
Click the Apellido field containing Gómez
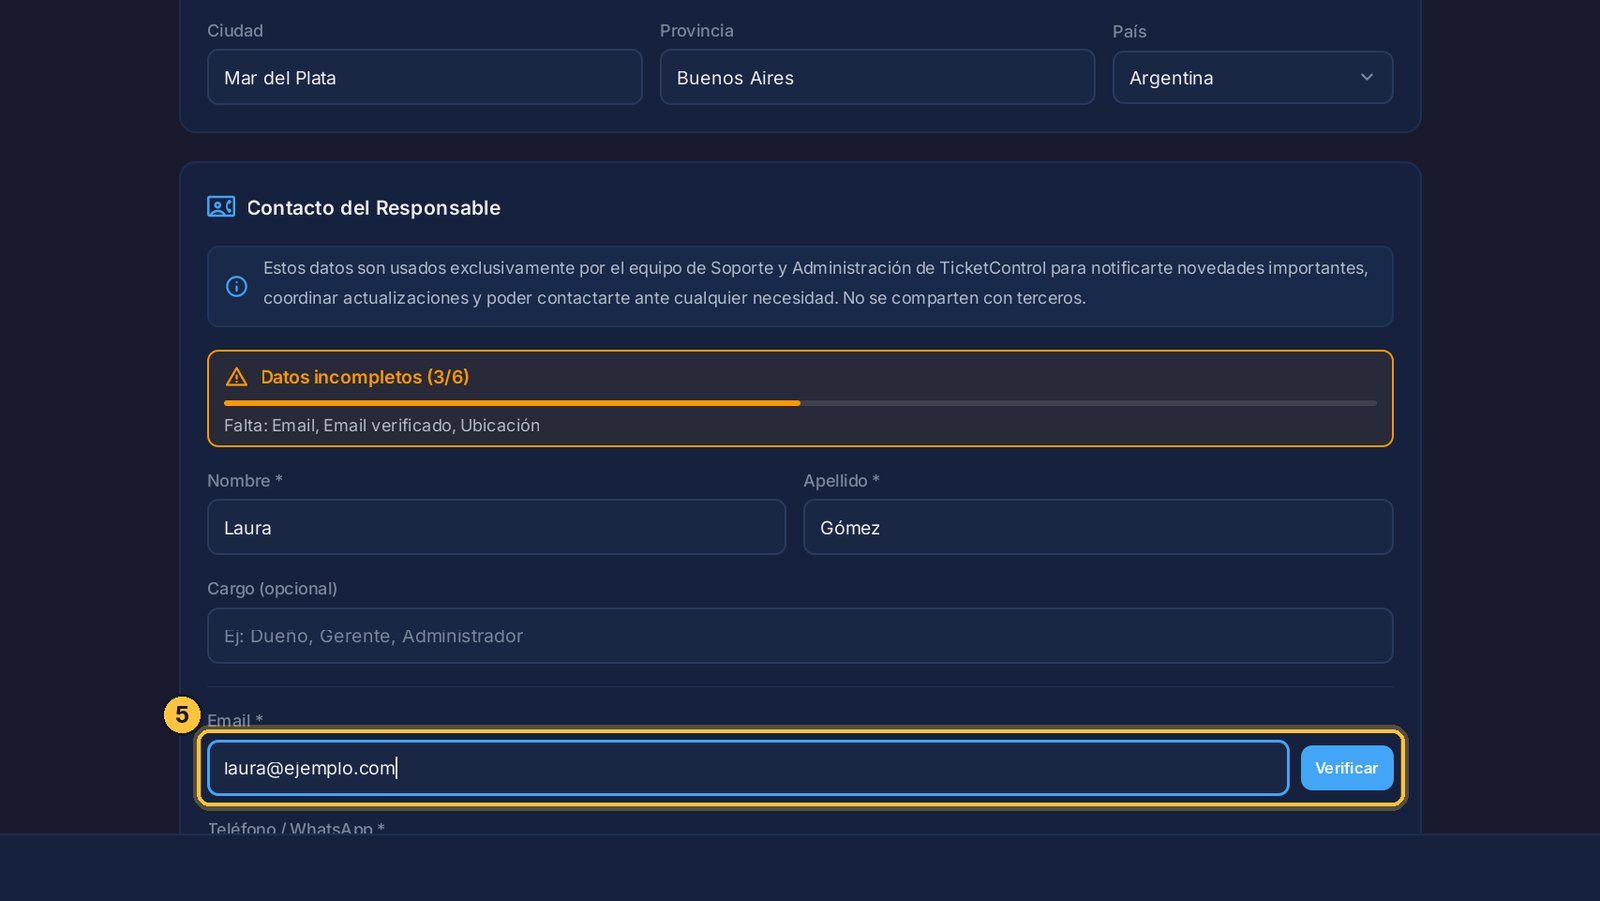pos(1098,527)
